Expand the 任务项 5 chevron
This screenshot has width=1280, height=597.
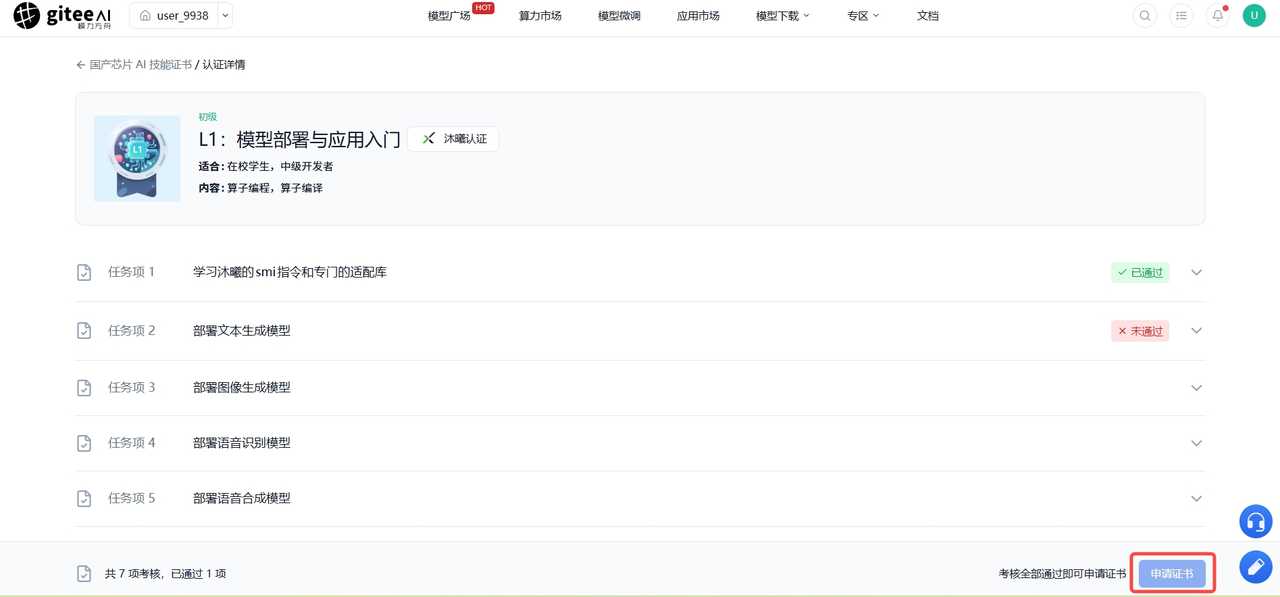(x=1196, y=498)
